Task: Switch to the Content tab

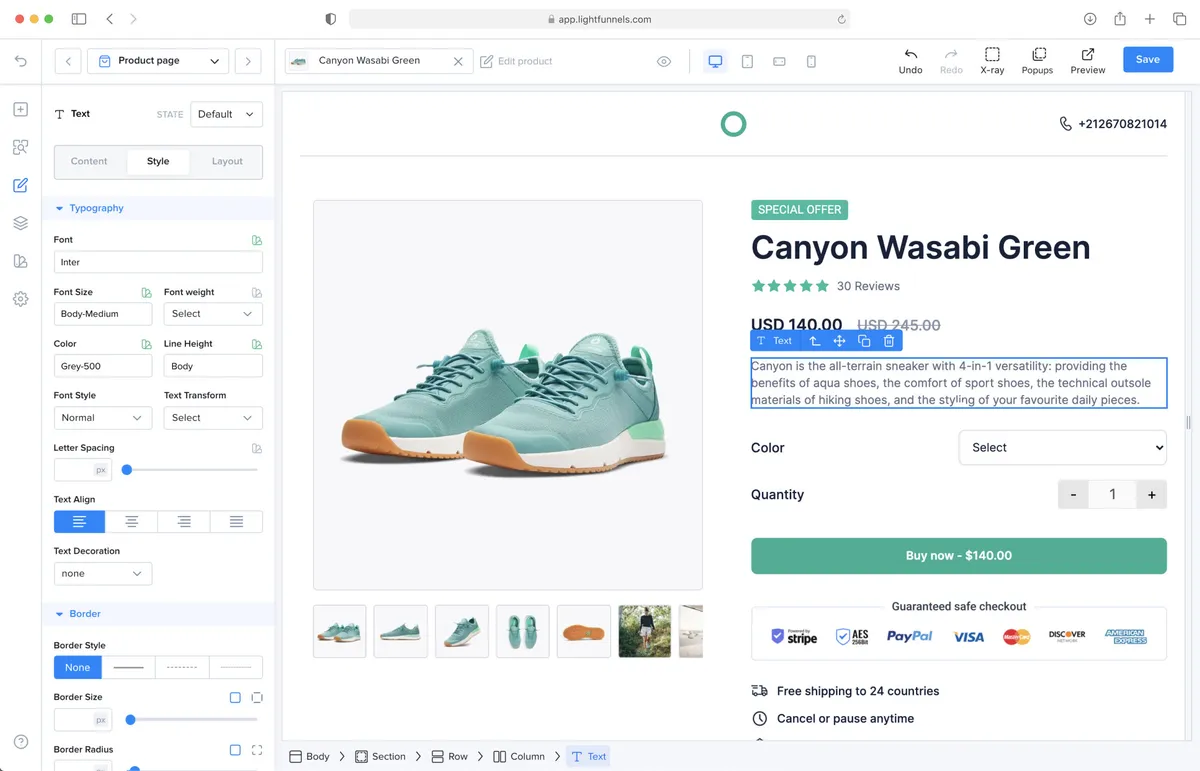Action: 89,161
